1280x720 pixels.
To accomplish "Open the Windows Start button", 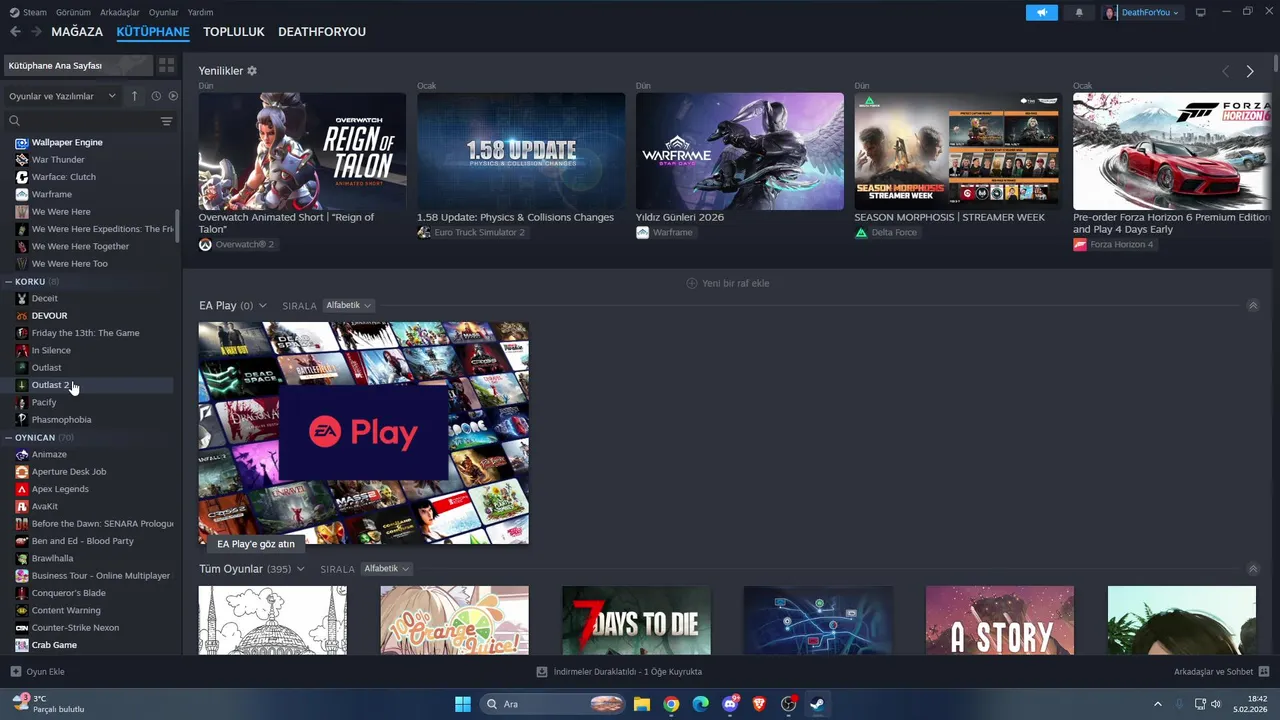I will (463, 704).
